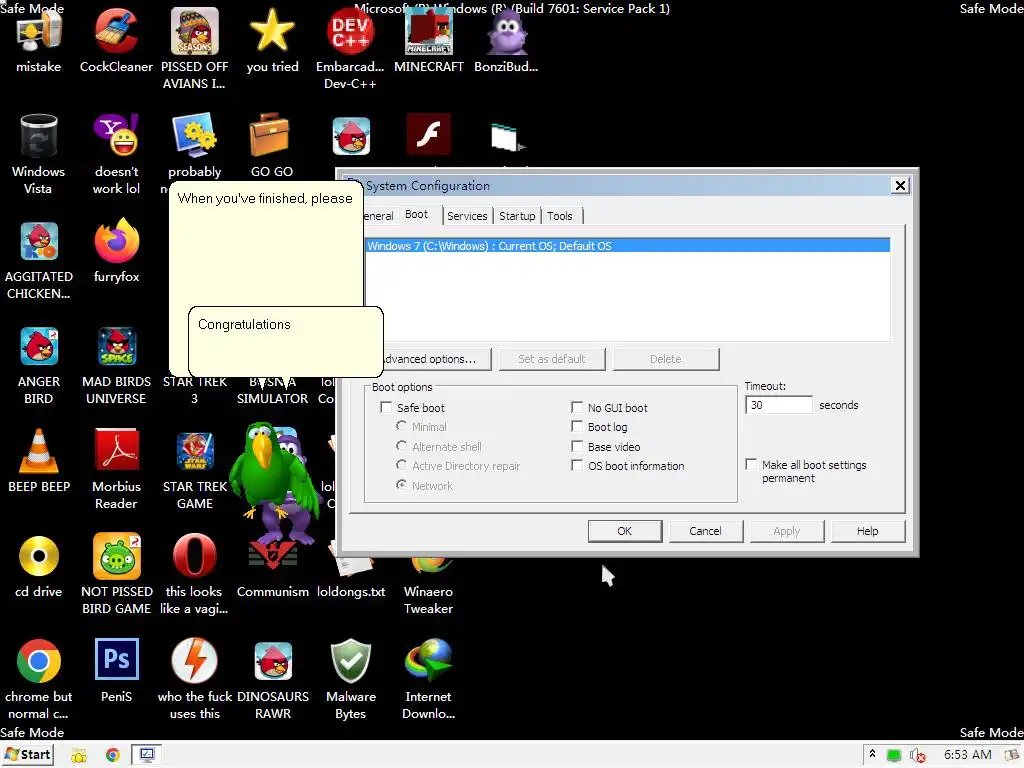1024x768 pixels.
Task: Confirm with the OK button
Action: 624,531
